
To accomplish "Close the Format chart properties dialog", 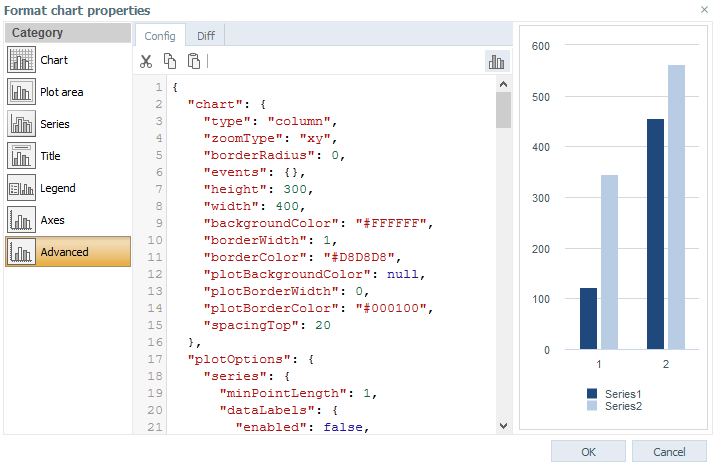I will click(x=704, y=10).
